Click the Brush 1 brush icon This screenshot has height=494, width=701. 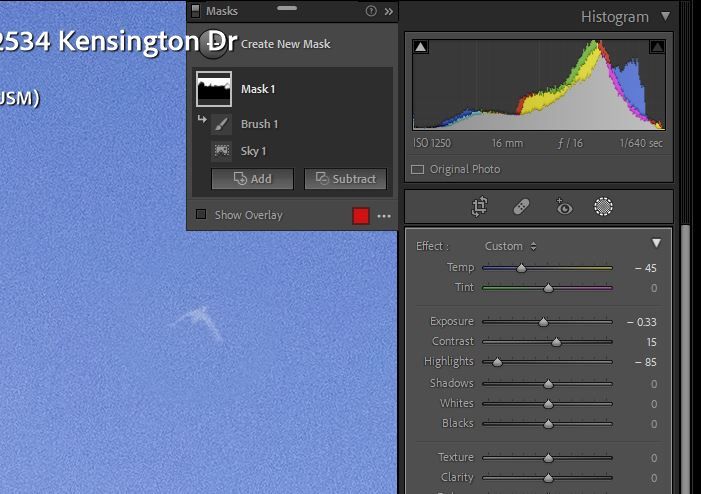[x=221, y=124]
